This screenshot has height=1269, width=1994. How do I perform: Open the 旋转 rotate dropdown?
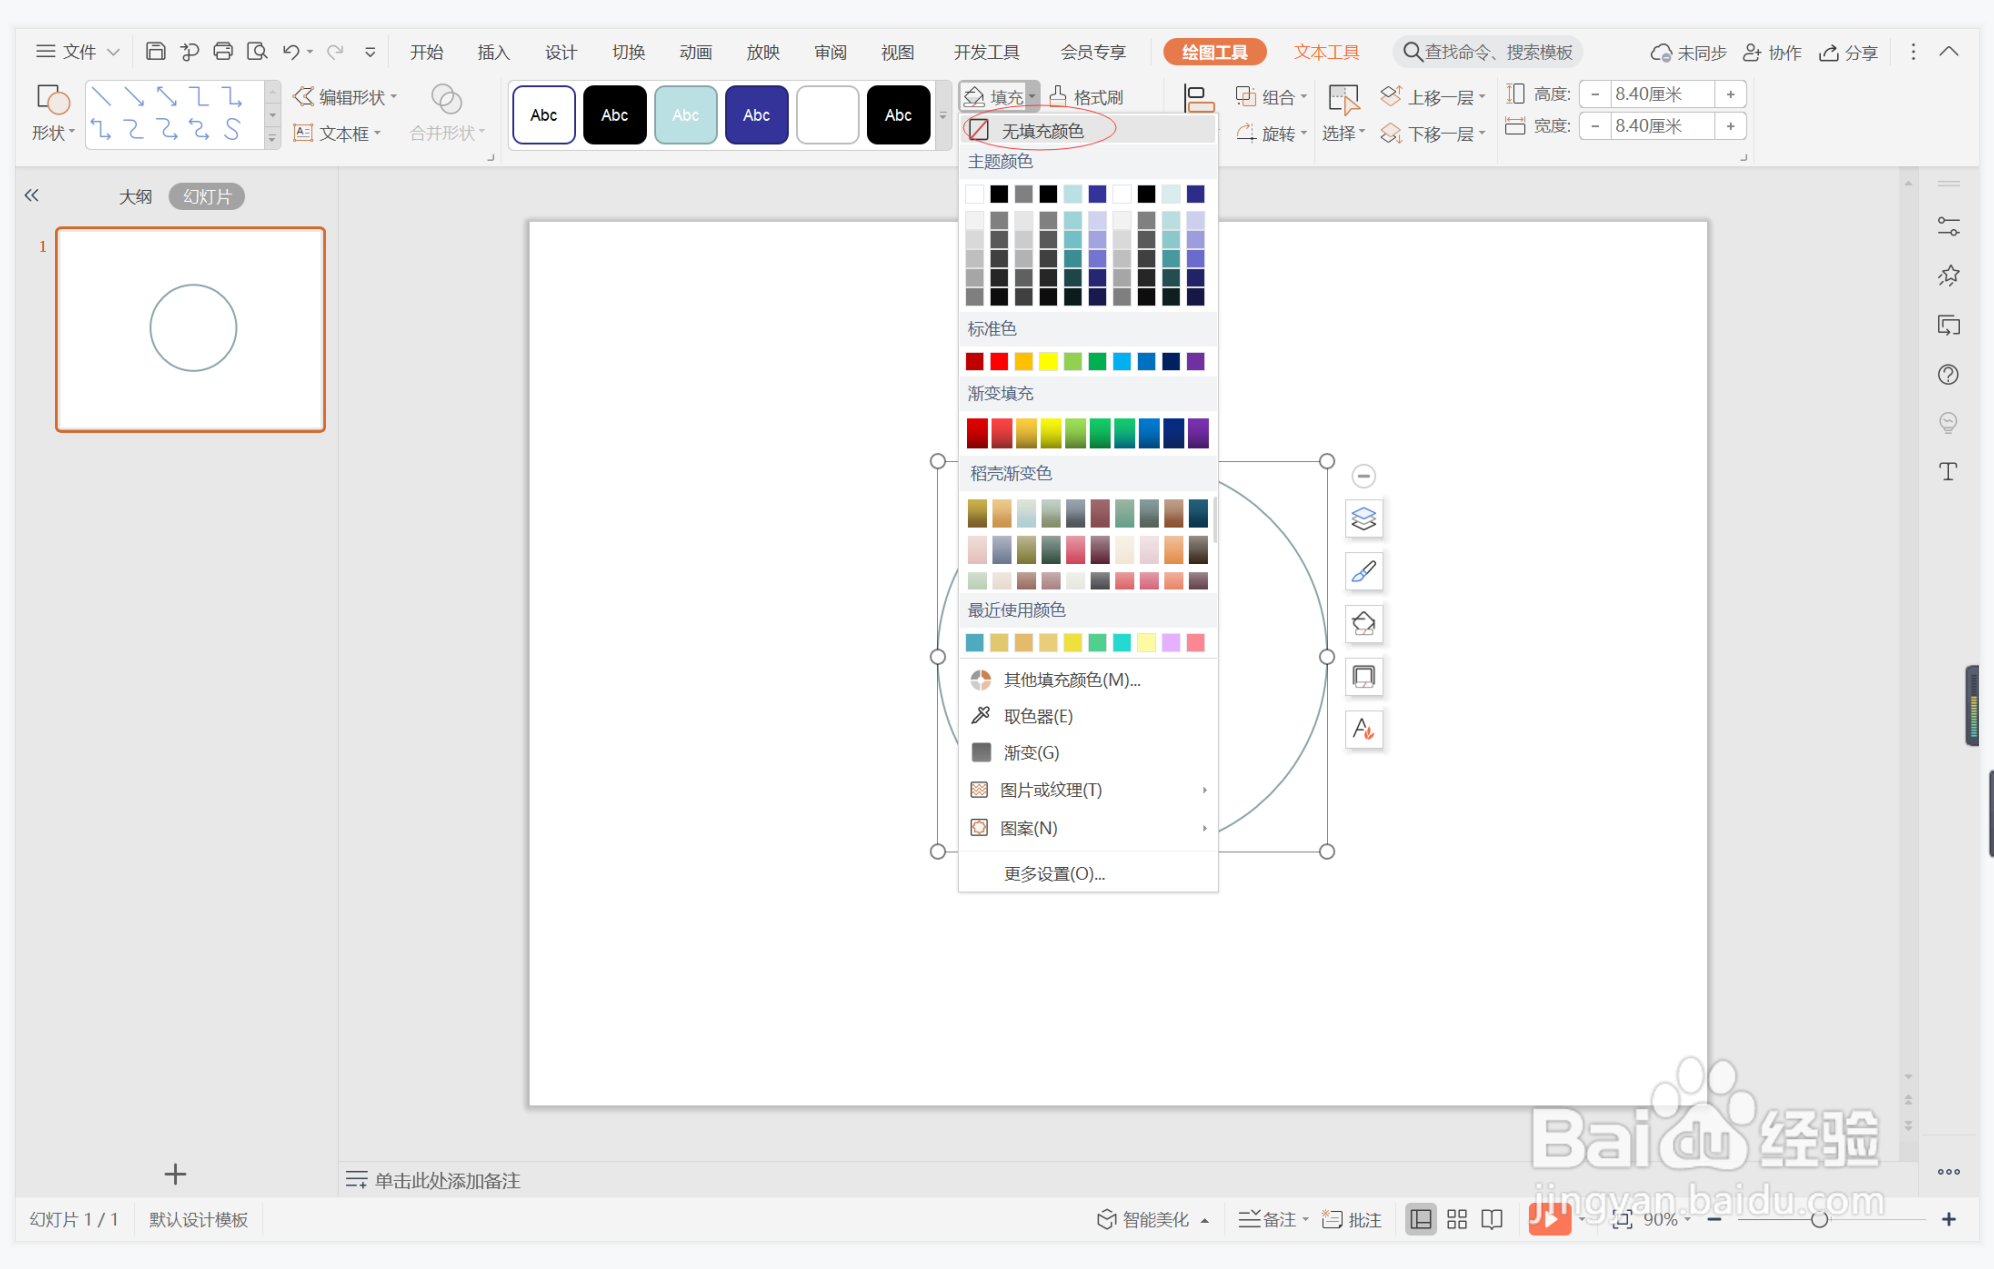1272,133
